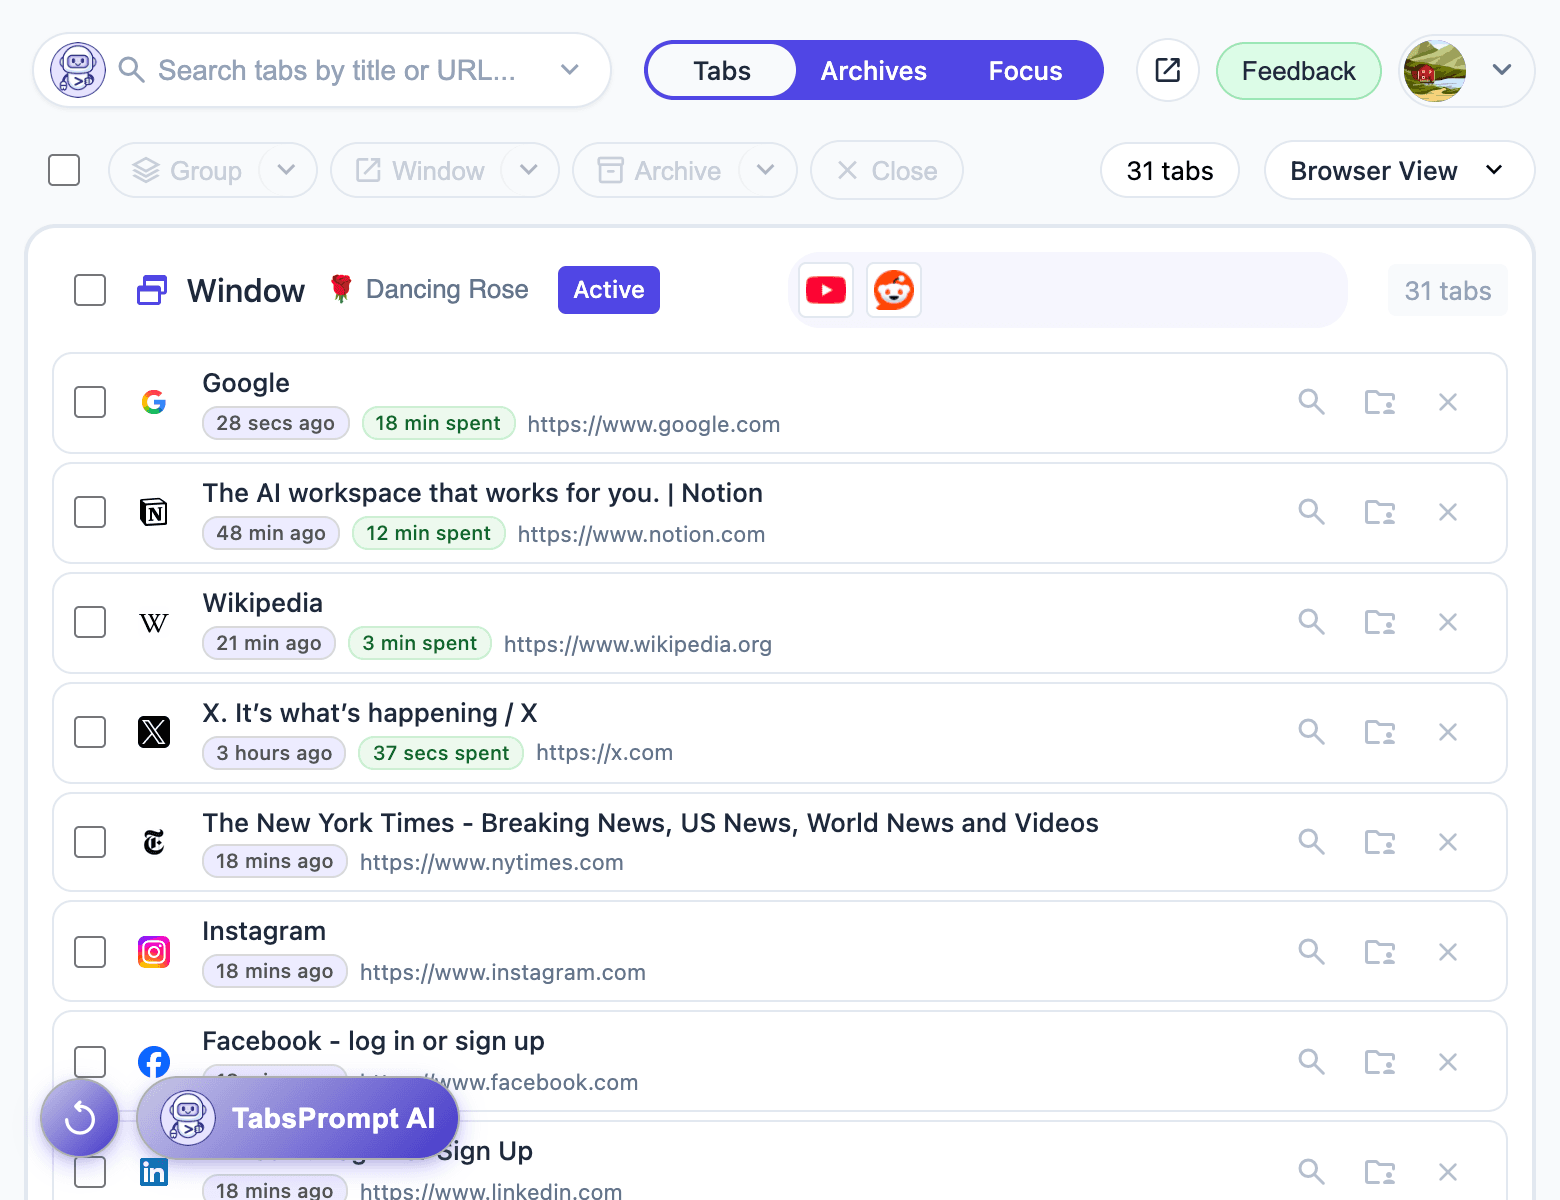Open the Browser View dropdown
The height and width of the screenshot is (1200, 1560).
point(1397,170)
